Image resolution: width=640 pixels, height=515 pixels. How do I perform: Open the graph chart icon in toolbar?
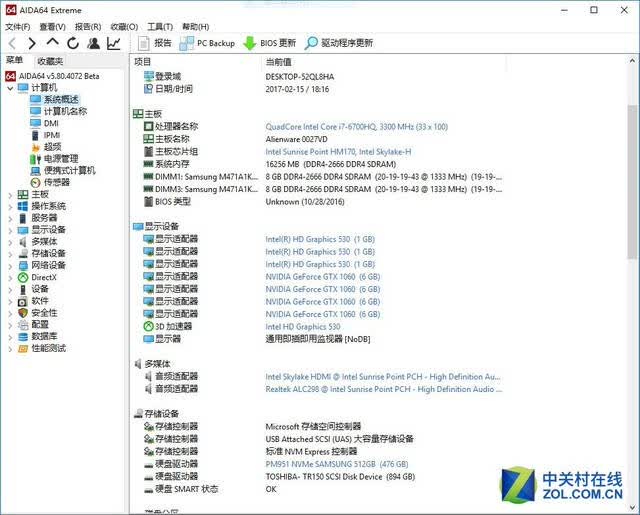[x=113, y=43]
